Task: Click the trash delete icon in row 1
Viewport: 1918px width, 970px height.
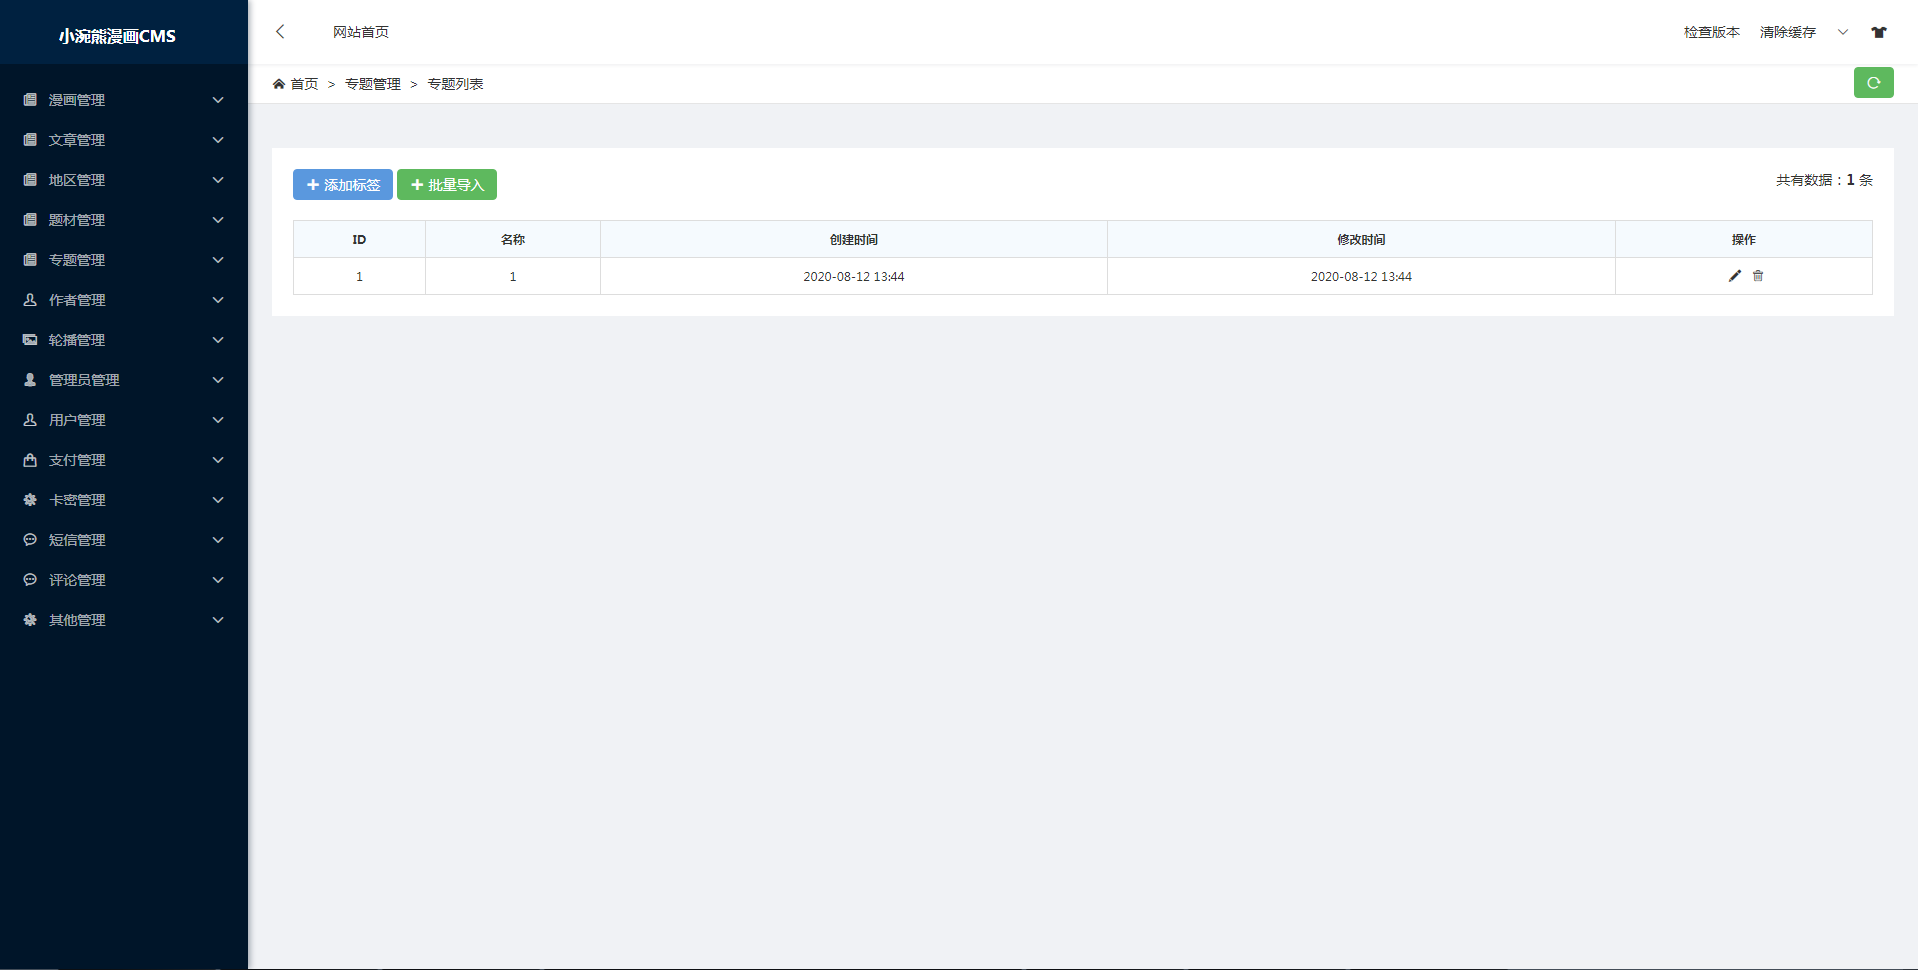Action: (x=1758, y=276)
